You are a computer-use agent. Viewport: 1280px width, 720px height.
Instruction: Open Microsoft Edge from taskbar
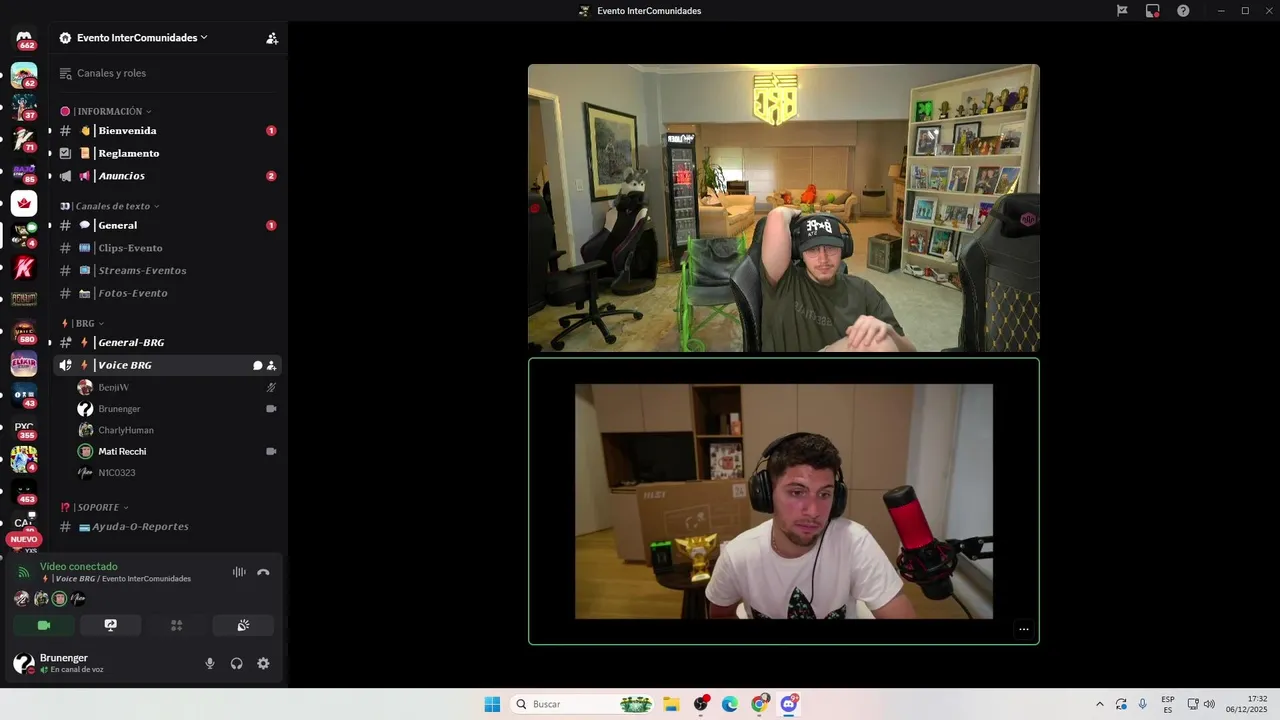click(730, 704)
